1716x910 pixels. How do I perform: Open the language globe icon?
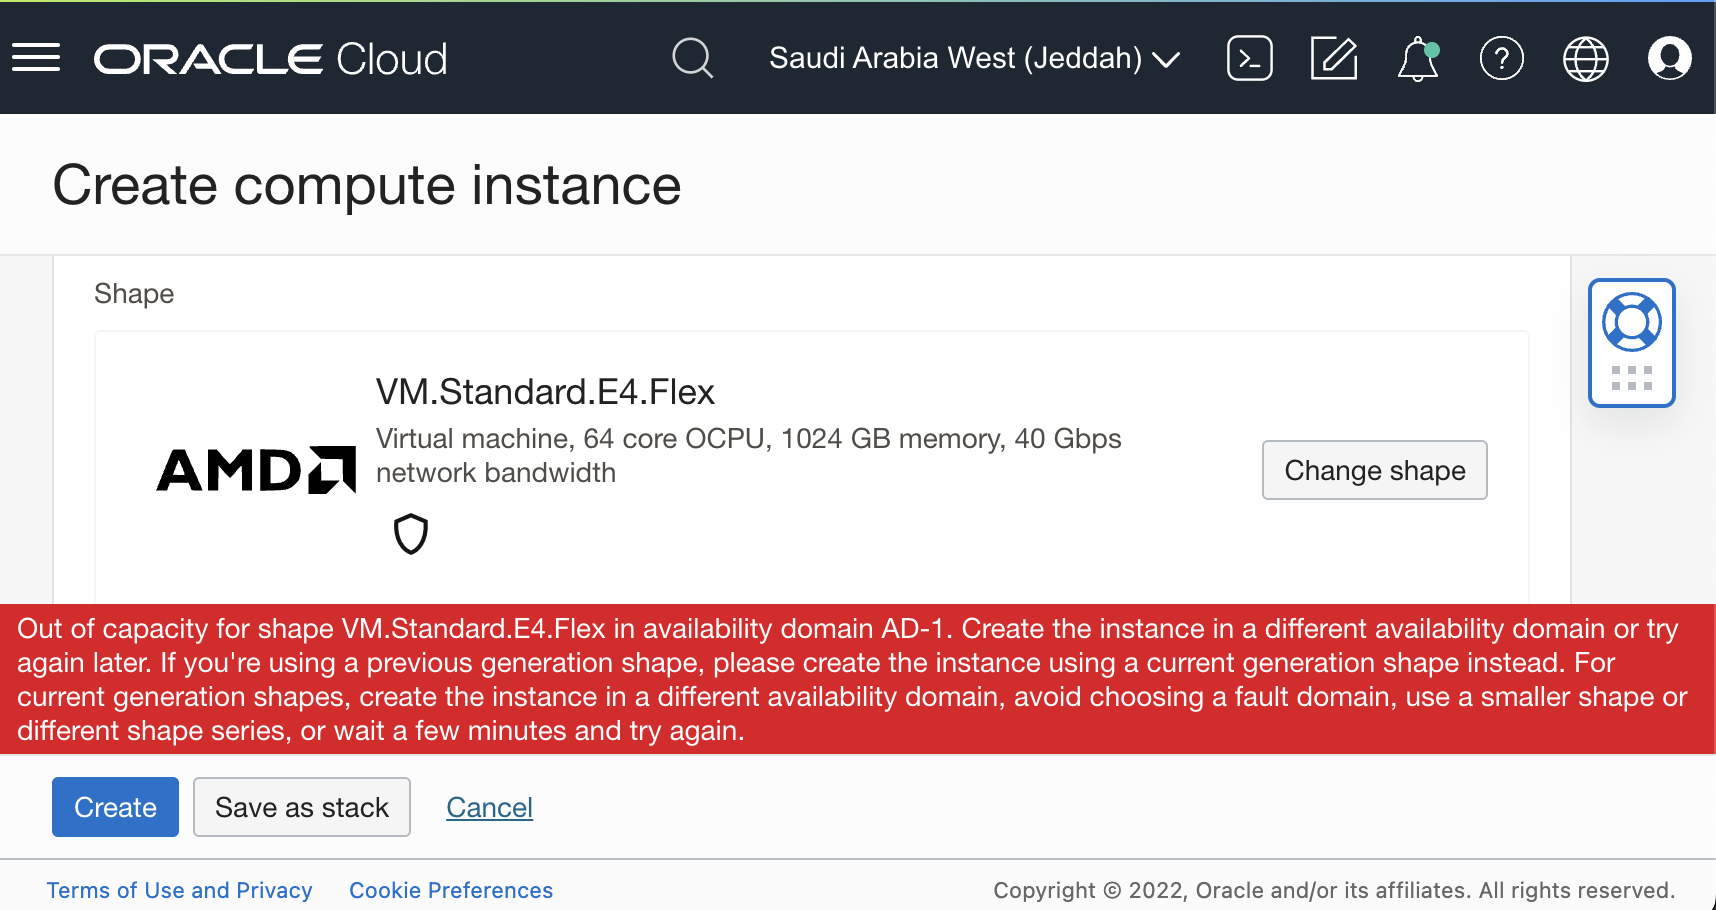1586,58
